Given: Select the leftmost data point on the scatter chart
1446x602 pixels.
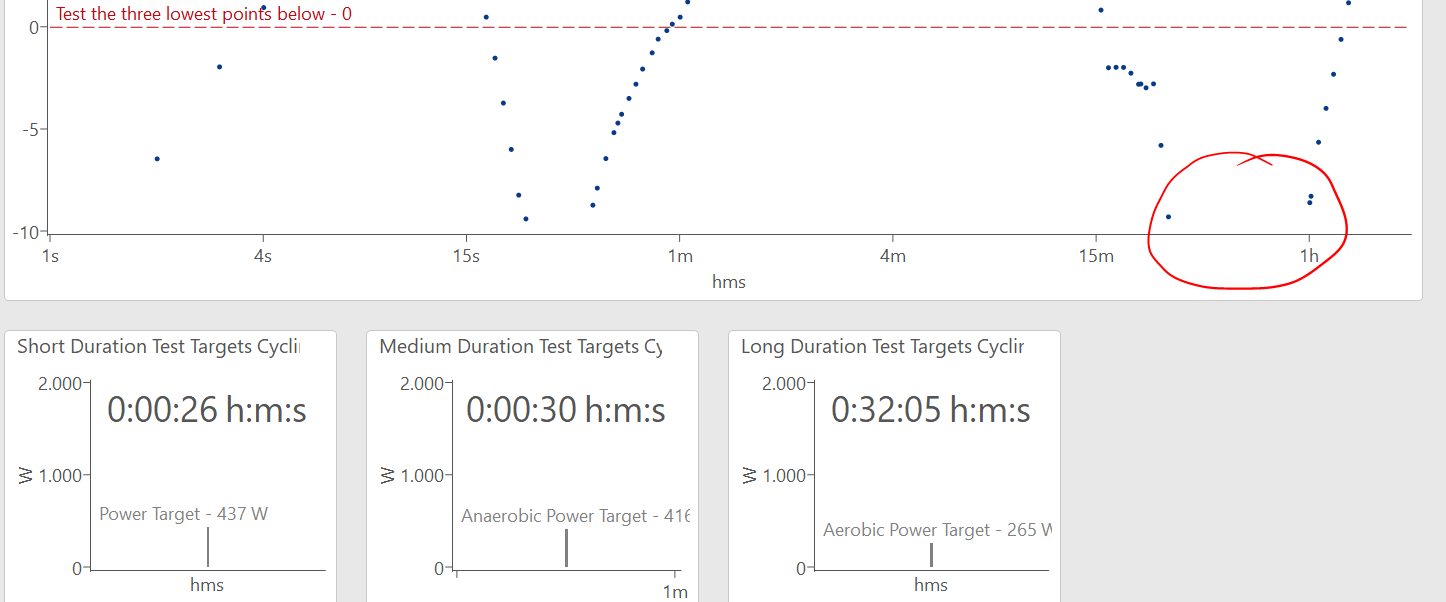Looking at the screenshot, I should click(157, 159).
